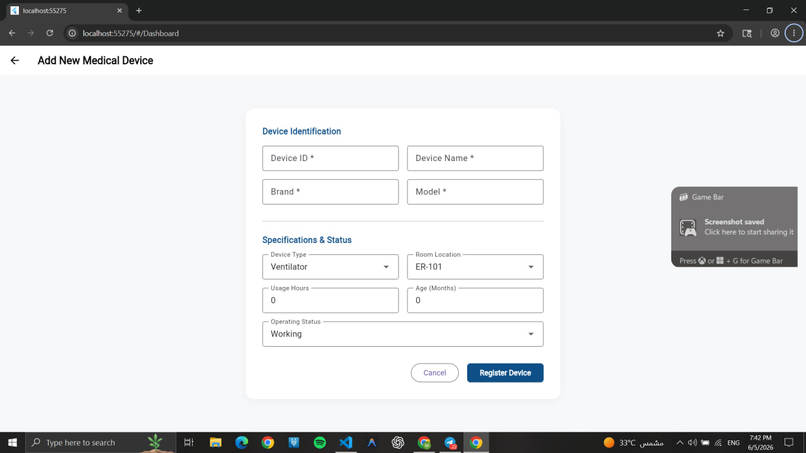This screenshot has width=806, height=453.
Task: Open Spotify from the taskbar
Action: pyautogui.click(x=320, y=442)
